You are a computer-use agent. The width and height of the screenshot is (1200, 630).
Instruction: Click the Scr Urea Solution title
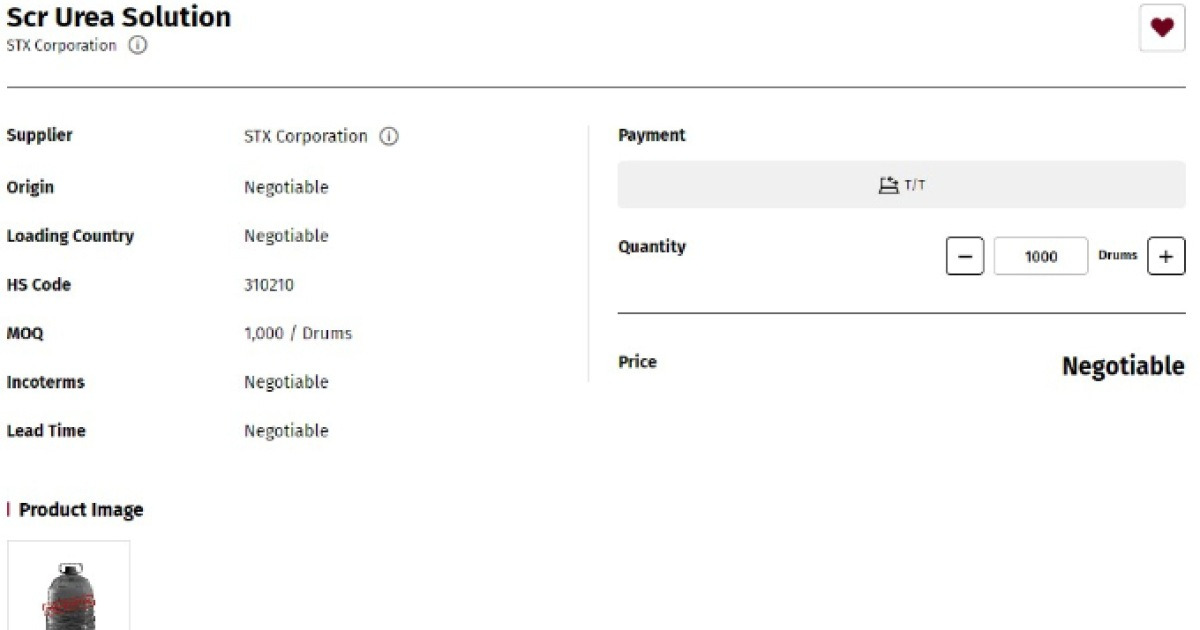119,17
